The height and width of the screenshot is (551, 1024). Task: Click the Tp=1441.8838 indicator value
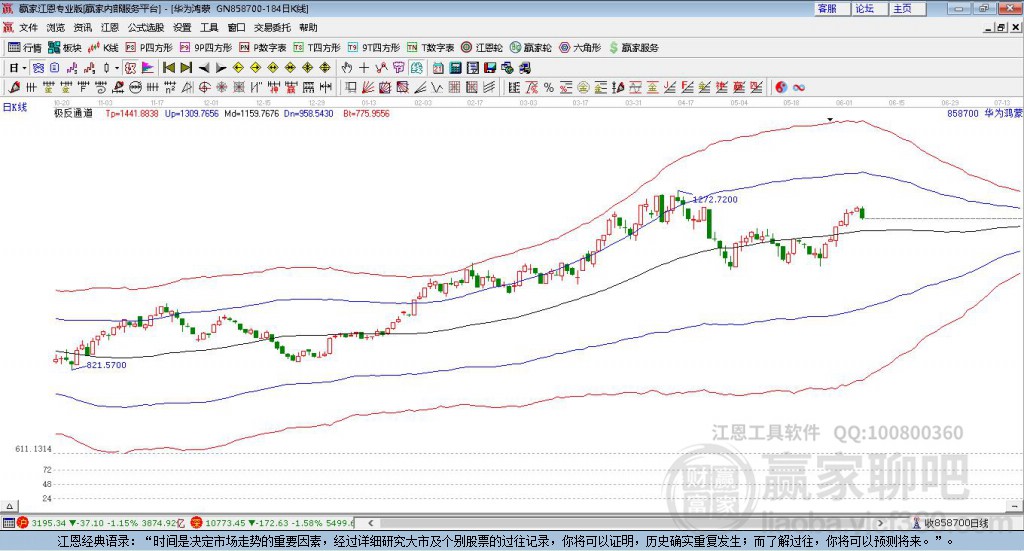[x=132, y=113]
